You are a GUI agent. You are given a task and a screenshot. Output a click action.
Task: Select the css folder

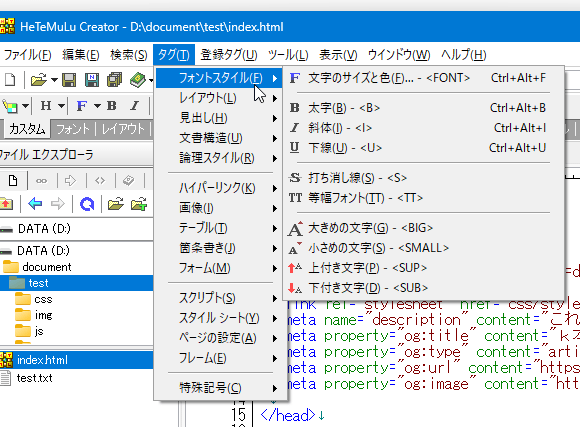(x=43, y=299)
